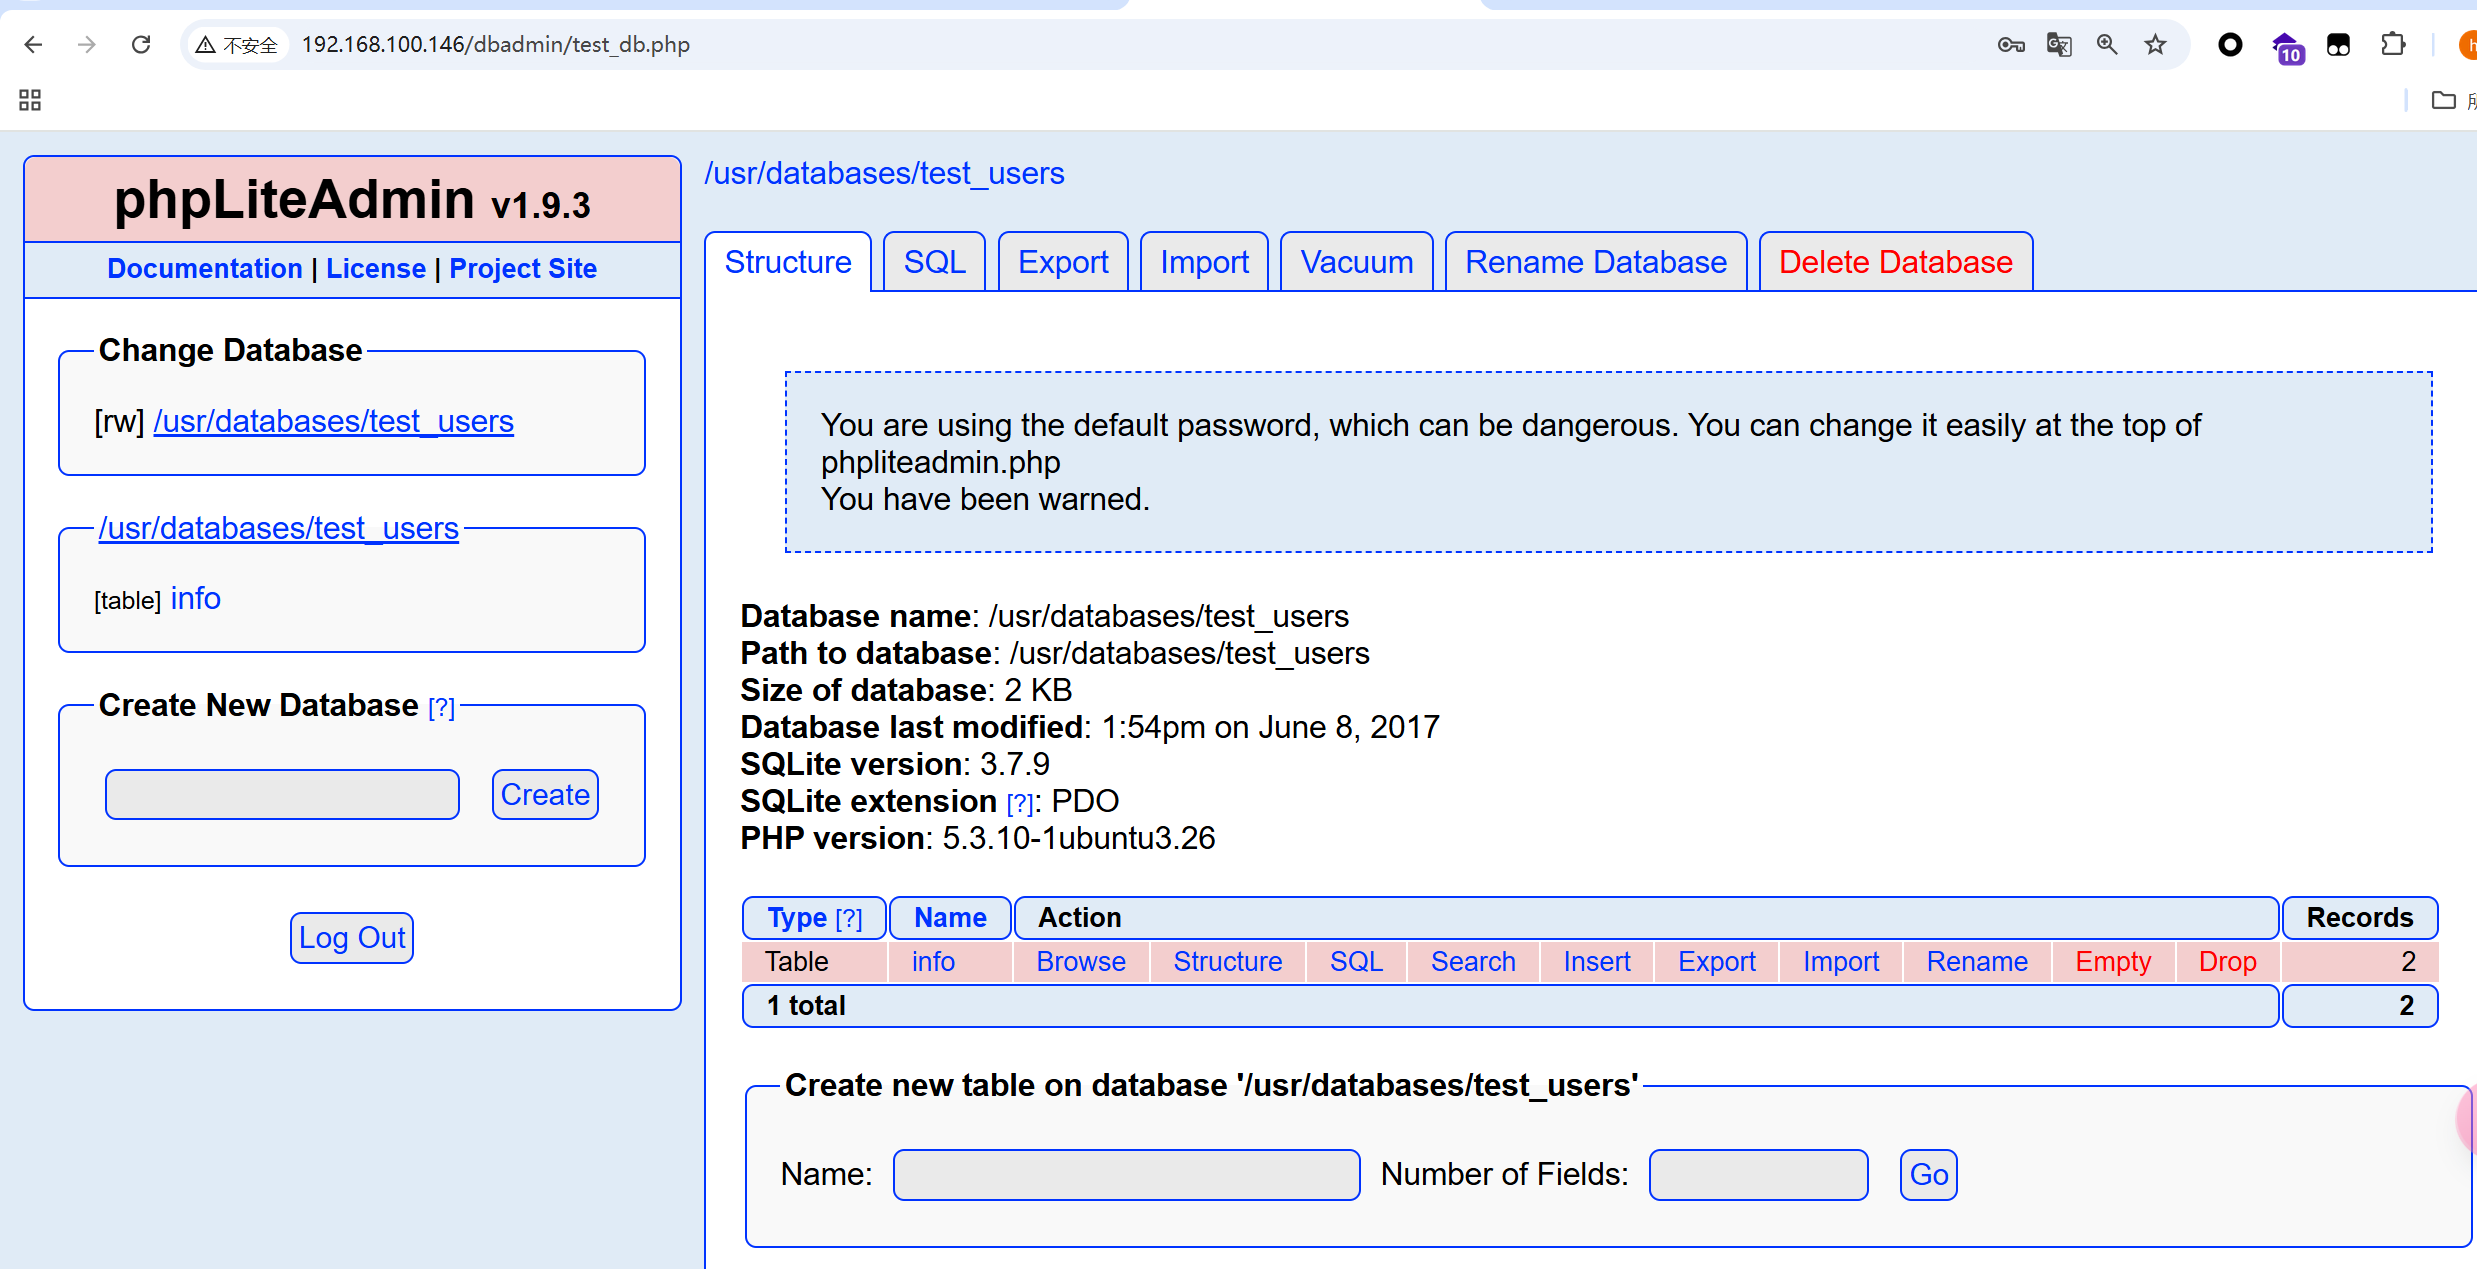Open the SQL tab
The image size is (2477, 1269).
935,262
